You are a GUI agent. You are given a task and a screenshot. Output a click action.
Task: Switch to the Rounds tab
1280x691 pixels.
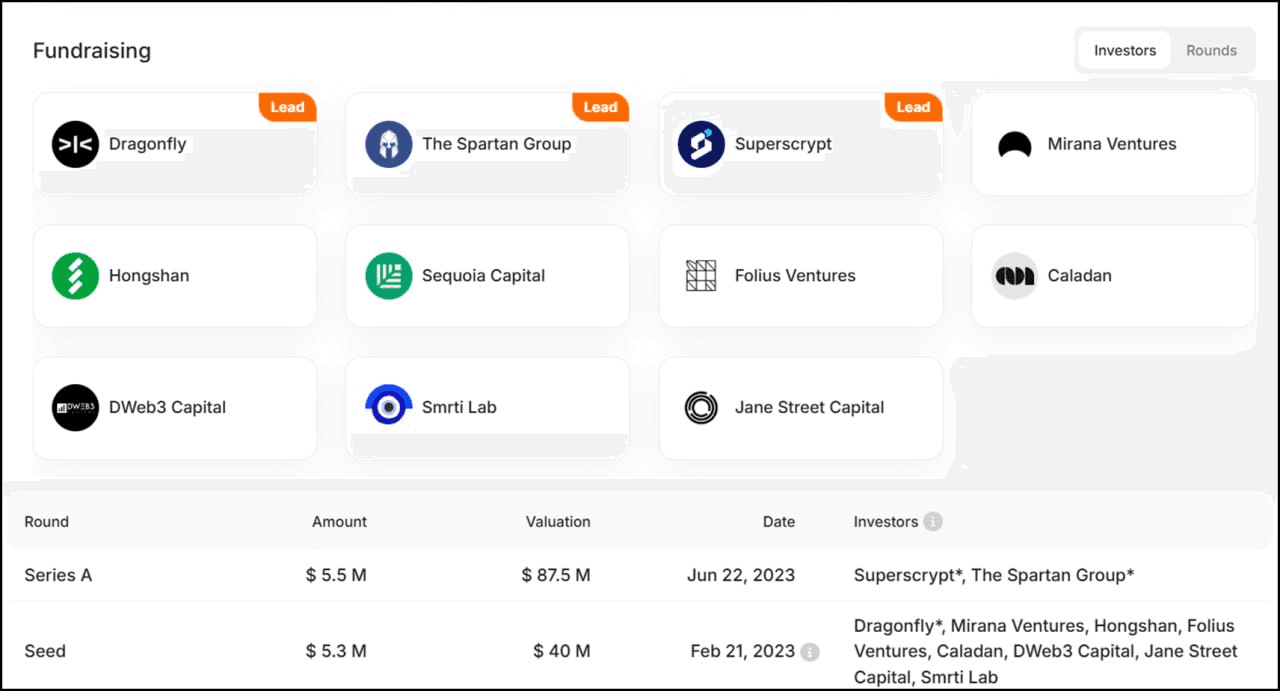[1211, 50]
